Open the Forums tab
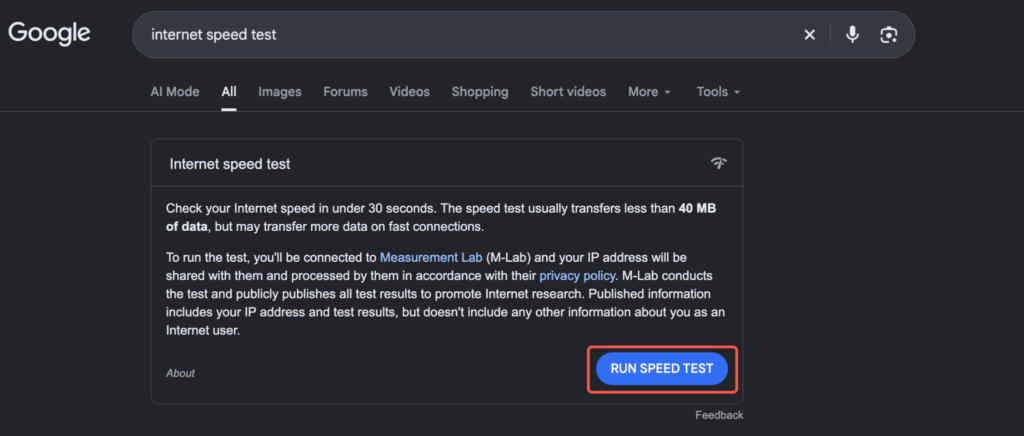This screenshot has height=436, width=1024. [345, 92]
